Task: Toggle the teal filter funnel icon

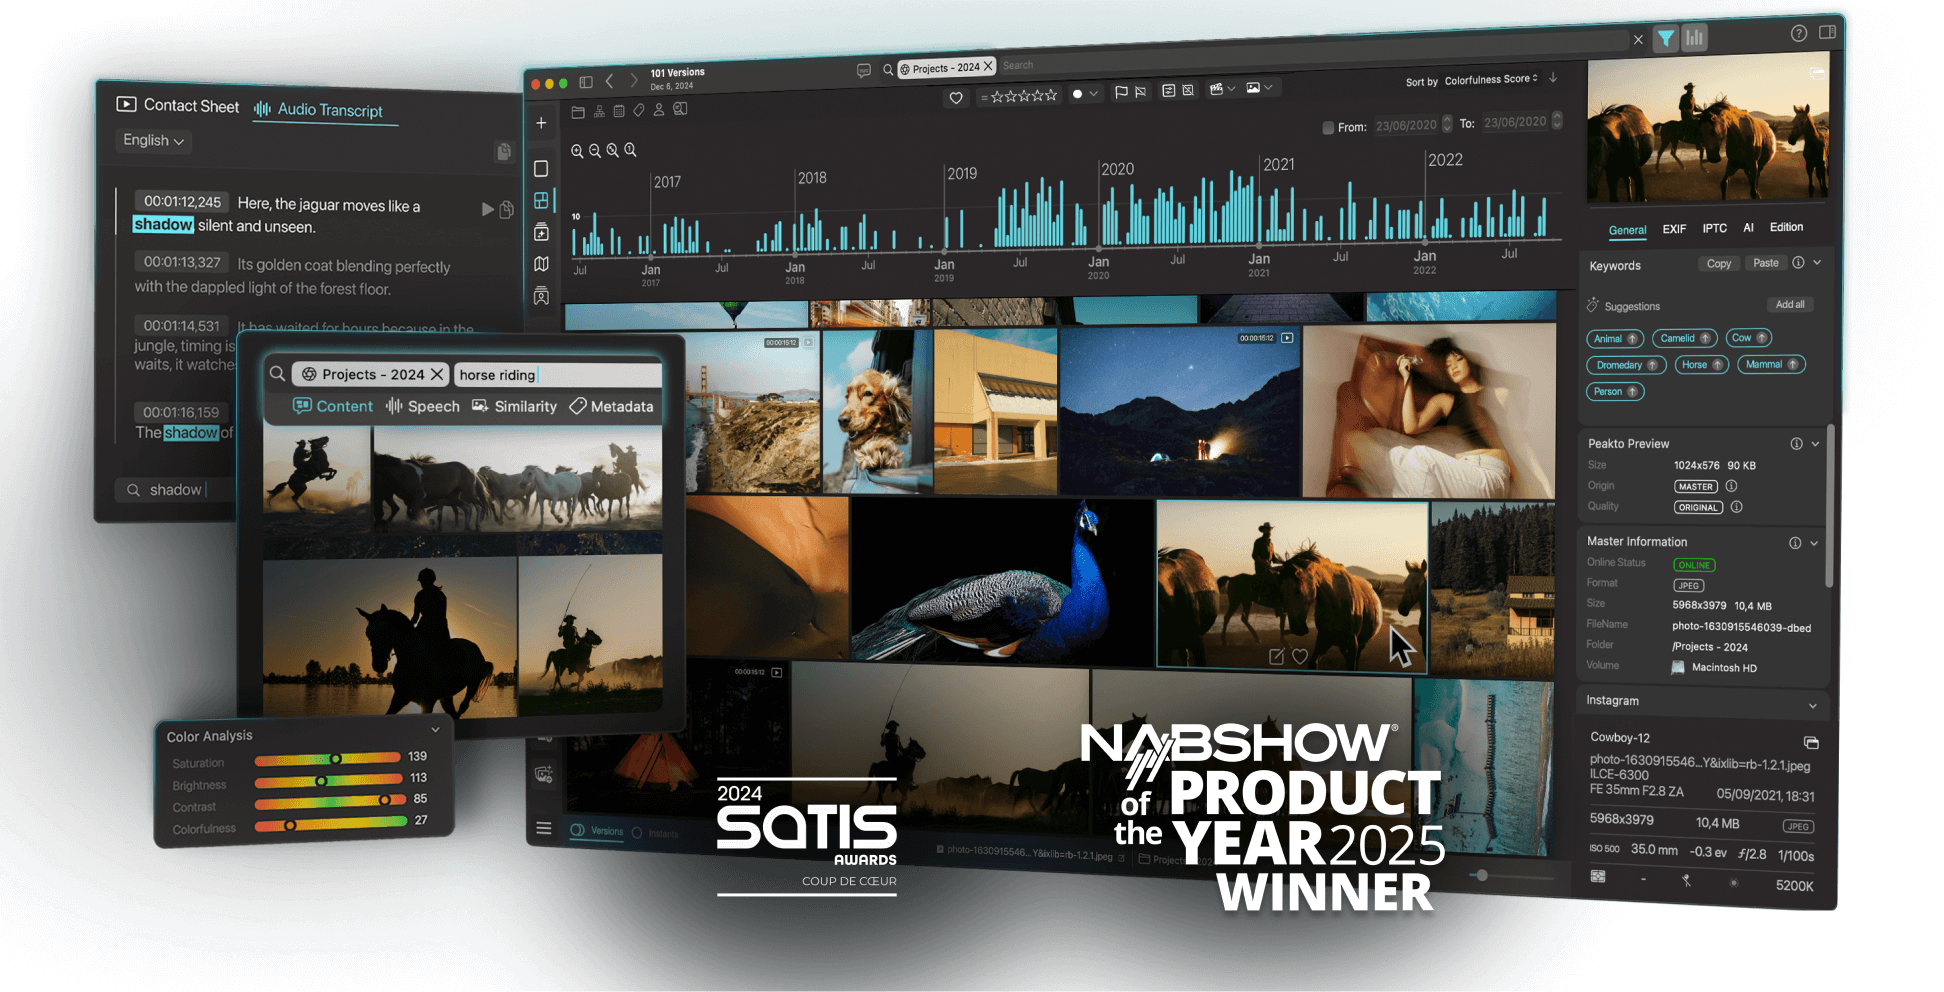Action: click(1665, 39)
